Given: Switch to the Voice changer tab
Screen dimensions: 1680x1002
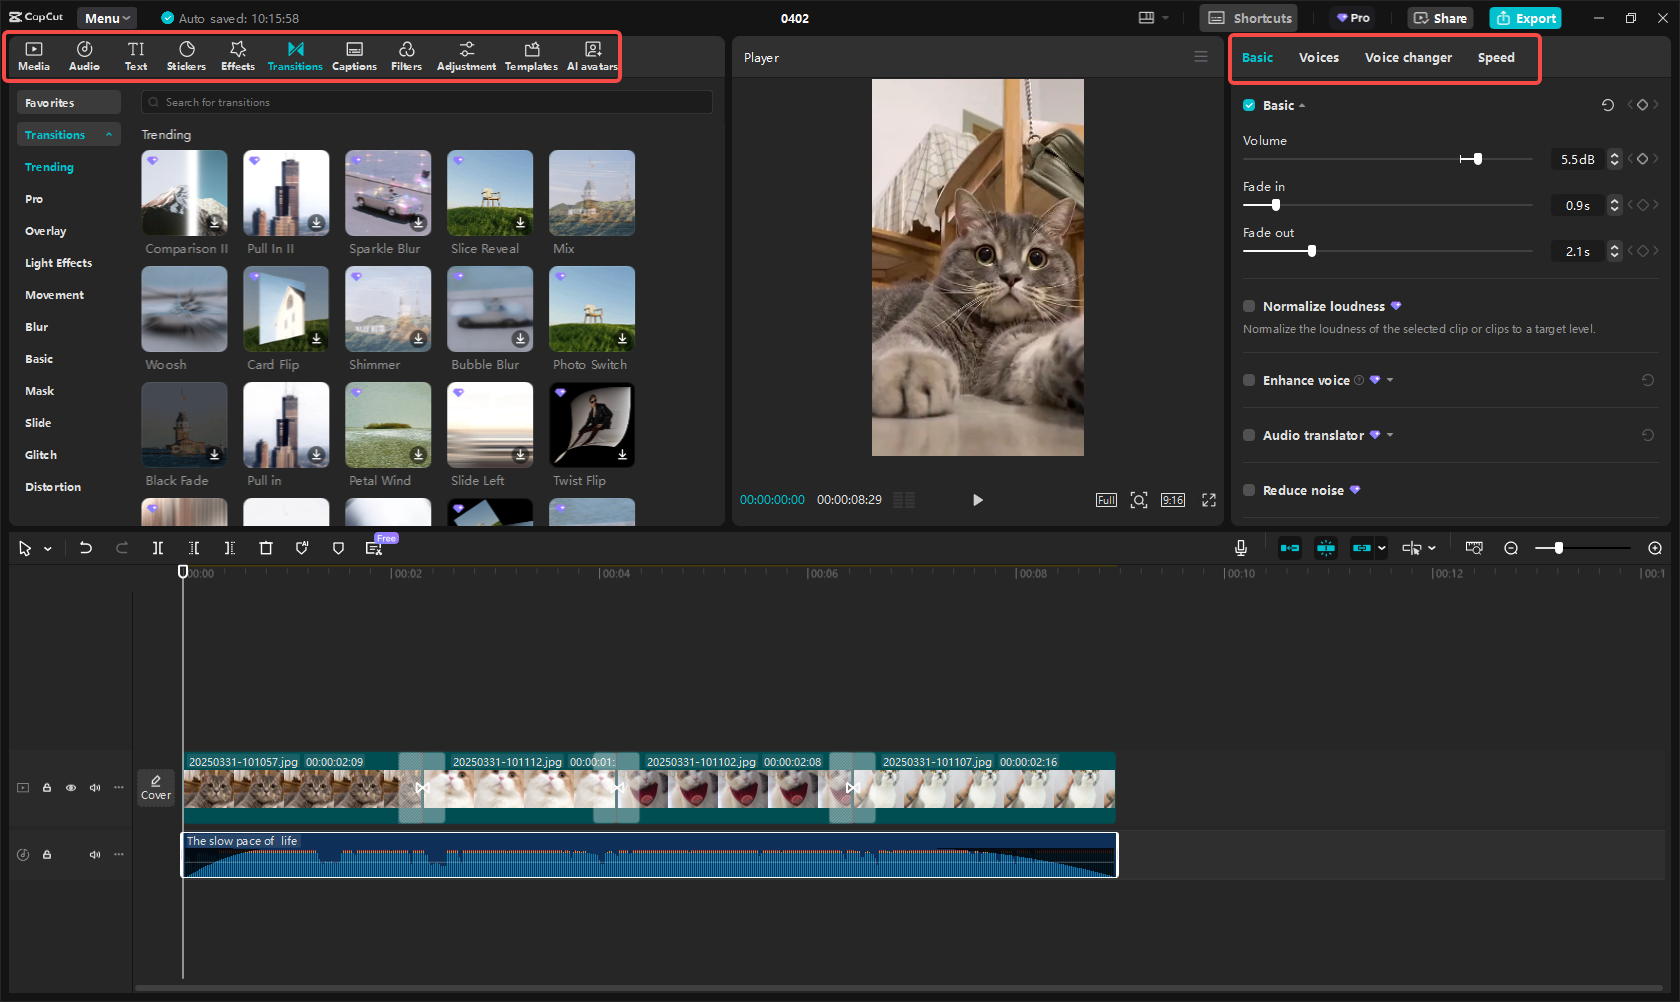Looking at the screenshot, I should click(x=1408, y=58).
